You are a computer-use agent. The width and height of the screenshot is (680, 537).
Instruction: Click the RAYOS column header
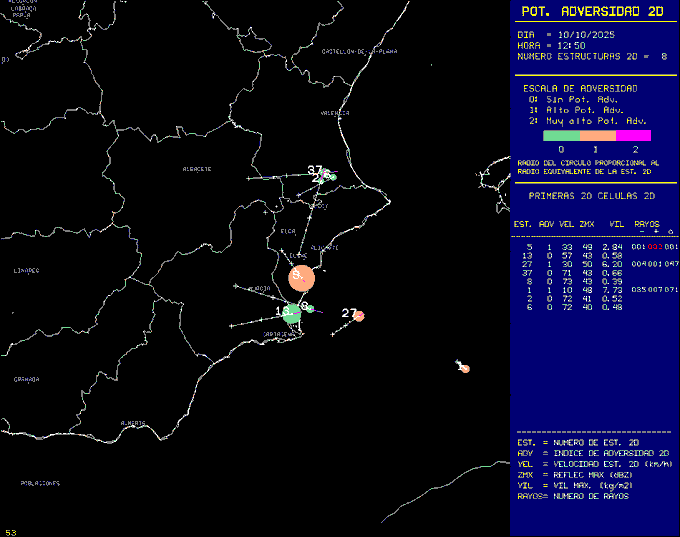click(x=647, y=224)
